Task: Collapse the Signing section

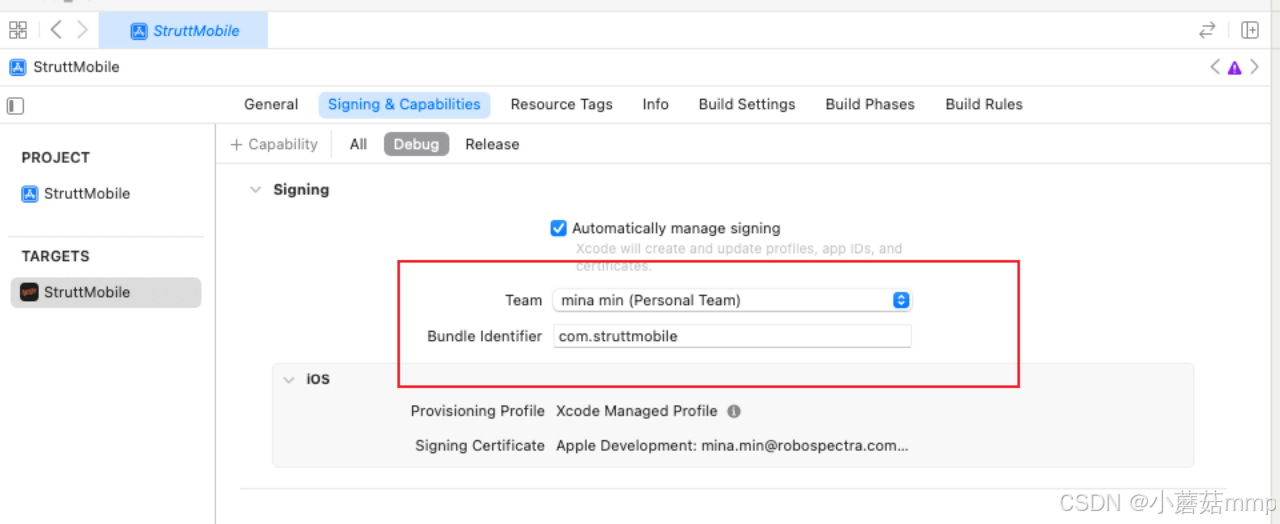Action: (256, 189)
